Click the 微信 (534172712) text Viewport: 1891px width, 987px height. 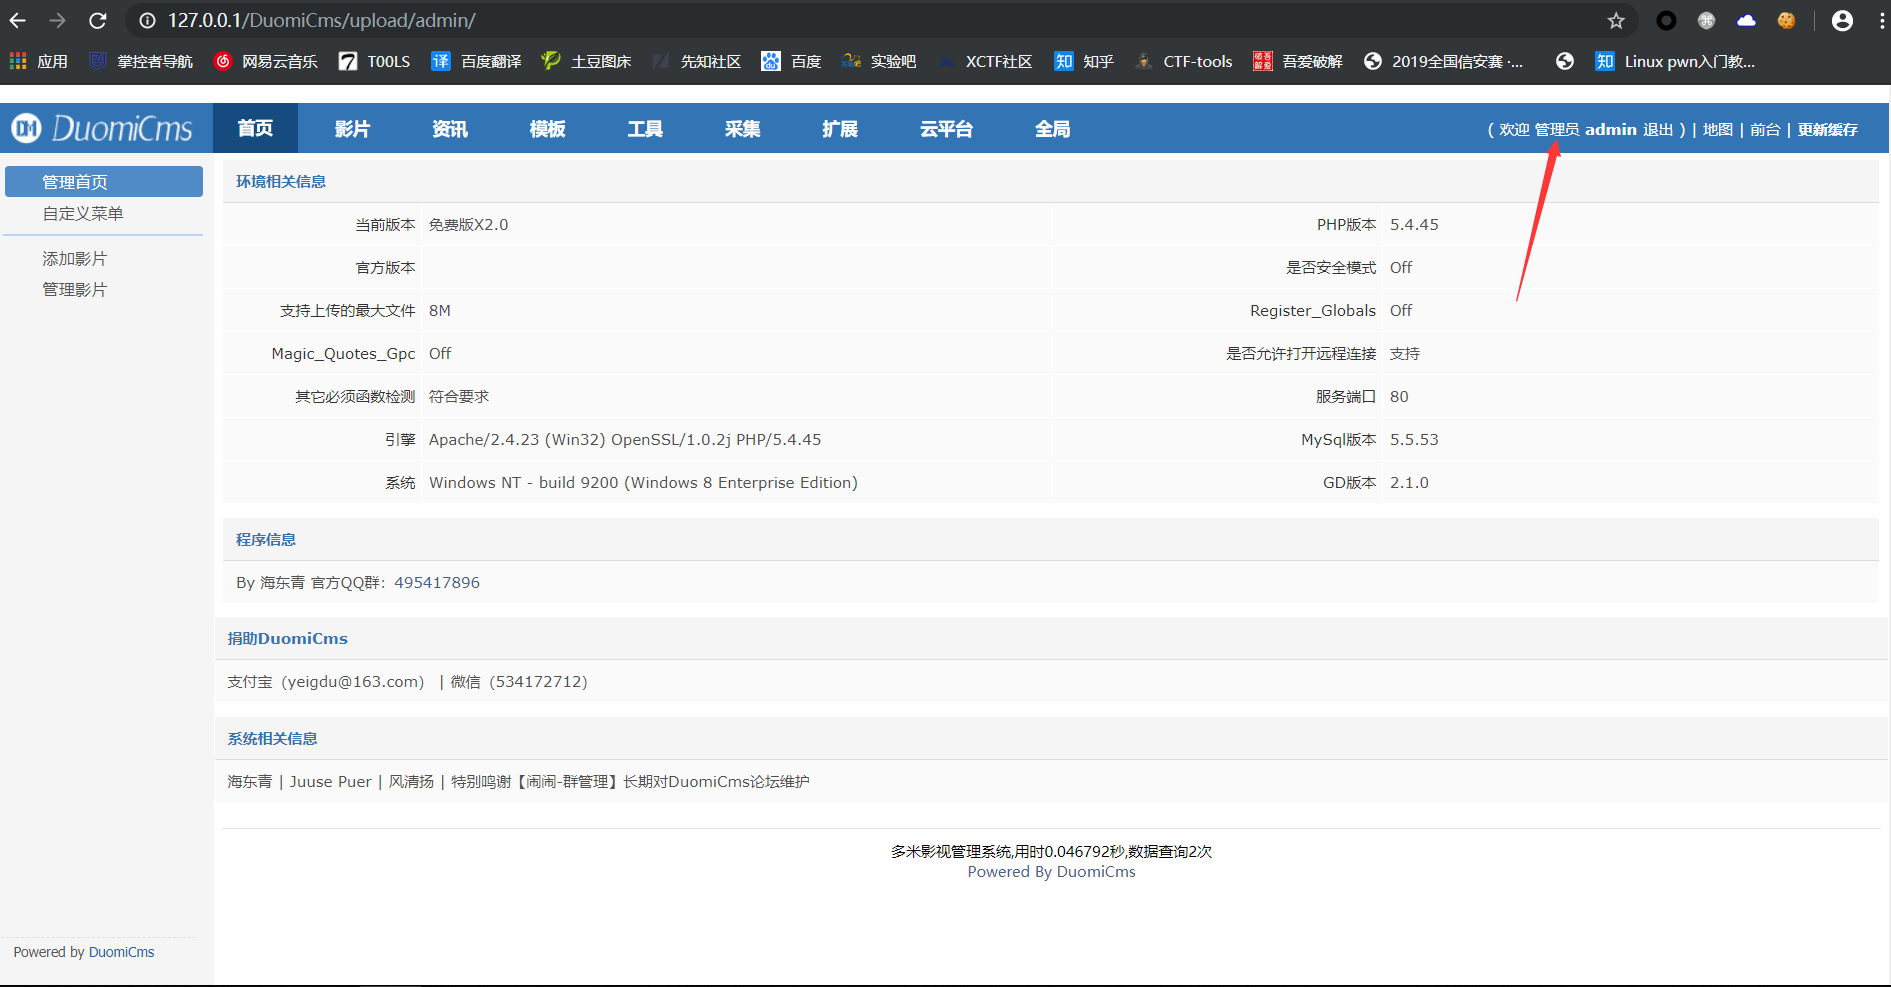coord(519,682)
